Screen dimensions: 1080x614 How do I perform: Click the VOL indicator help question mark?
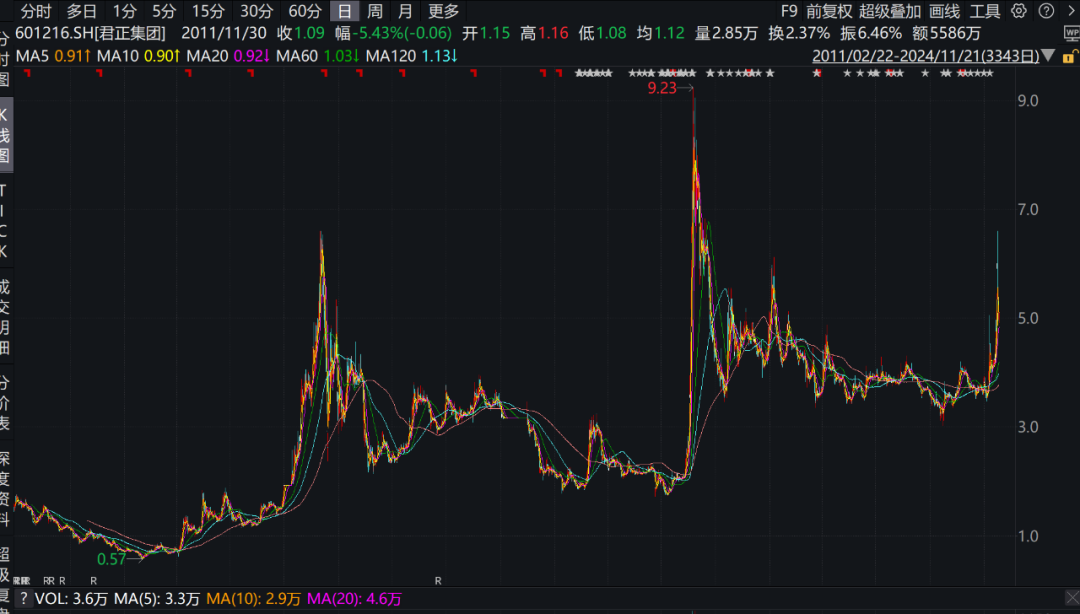pos(22,599)
